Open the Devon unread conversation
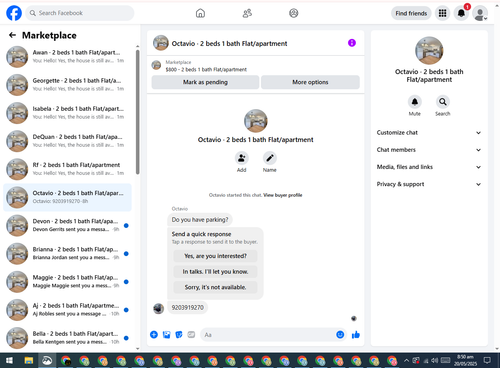 (68, 225)
